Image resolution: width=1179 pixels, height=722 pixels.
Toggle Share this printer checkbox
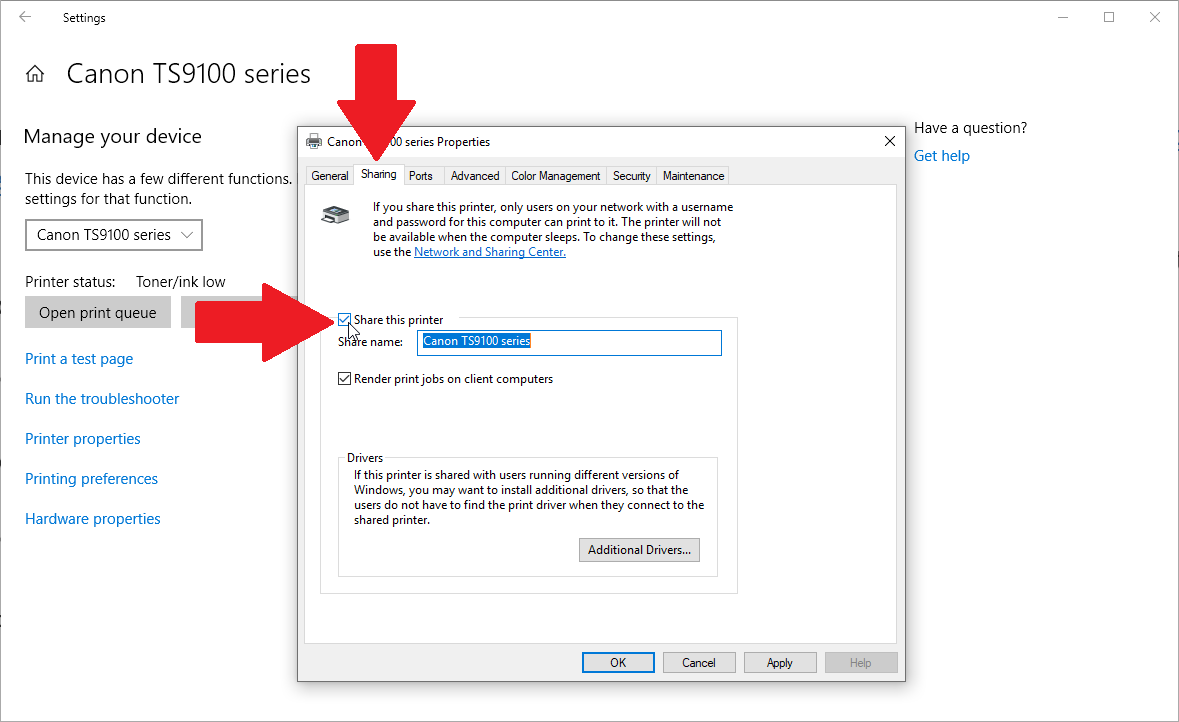point(344,320)
